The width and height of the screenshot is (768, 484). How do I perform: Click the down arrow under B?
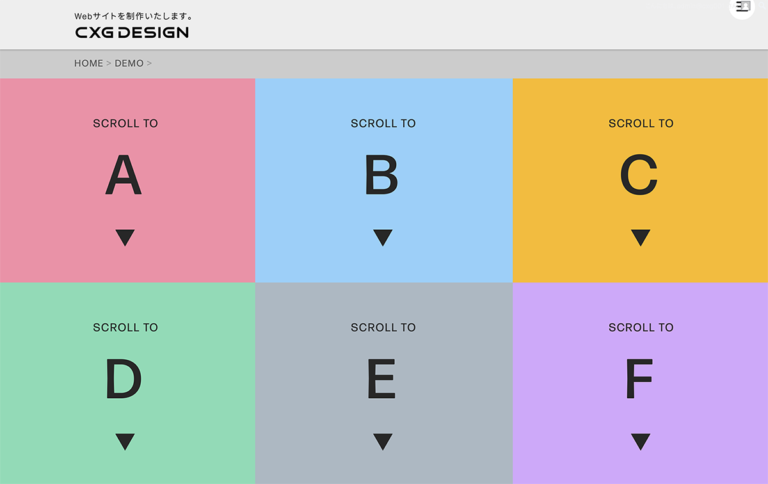[x=383, y=237]
